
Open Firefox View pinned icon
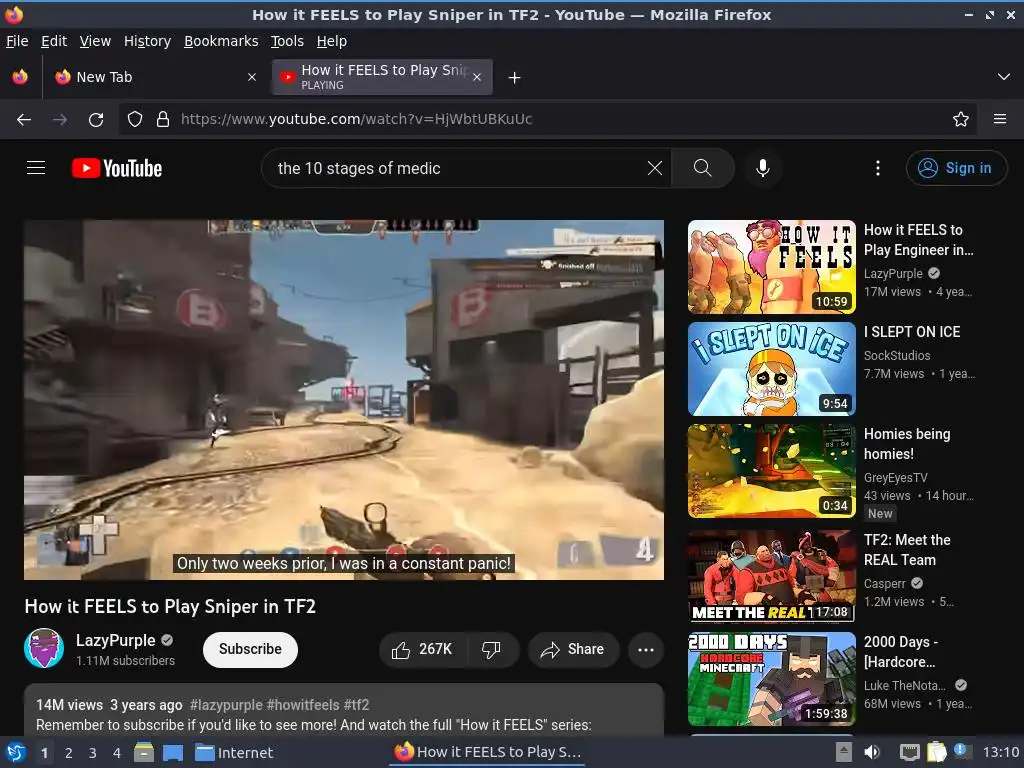20,77
